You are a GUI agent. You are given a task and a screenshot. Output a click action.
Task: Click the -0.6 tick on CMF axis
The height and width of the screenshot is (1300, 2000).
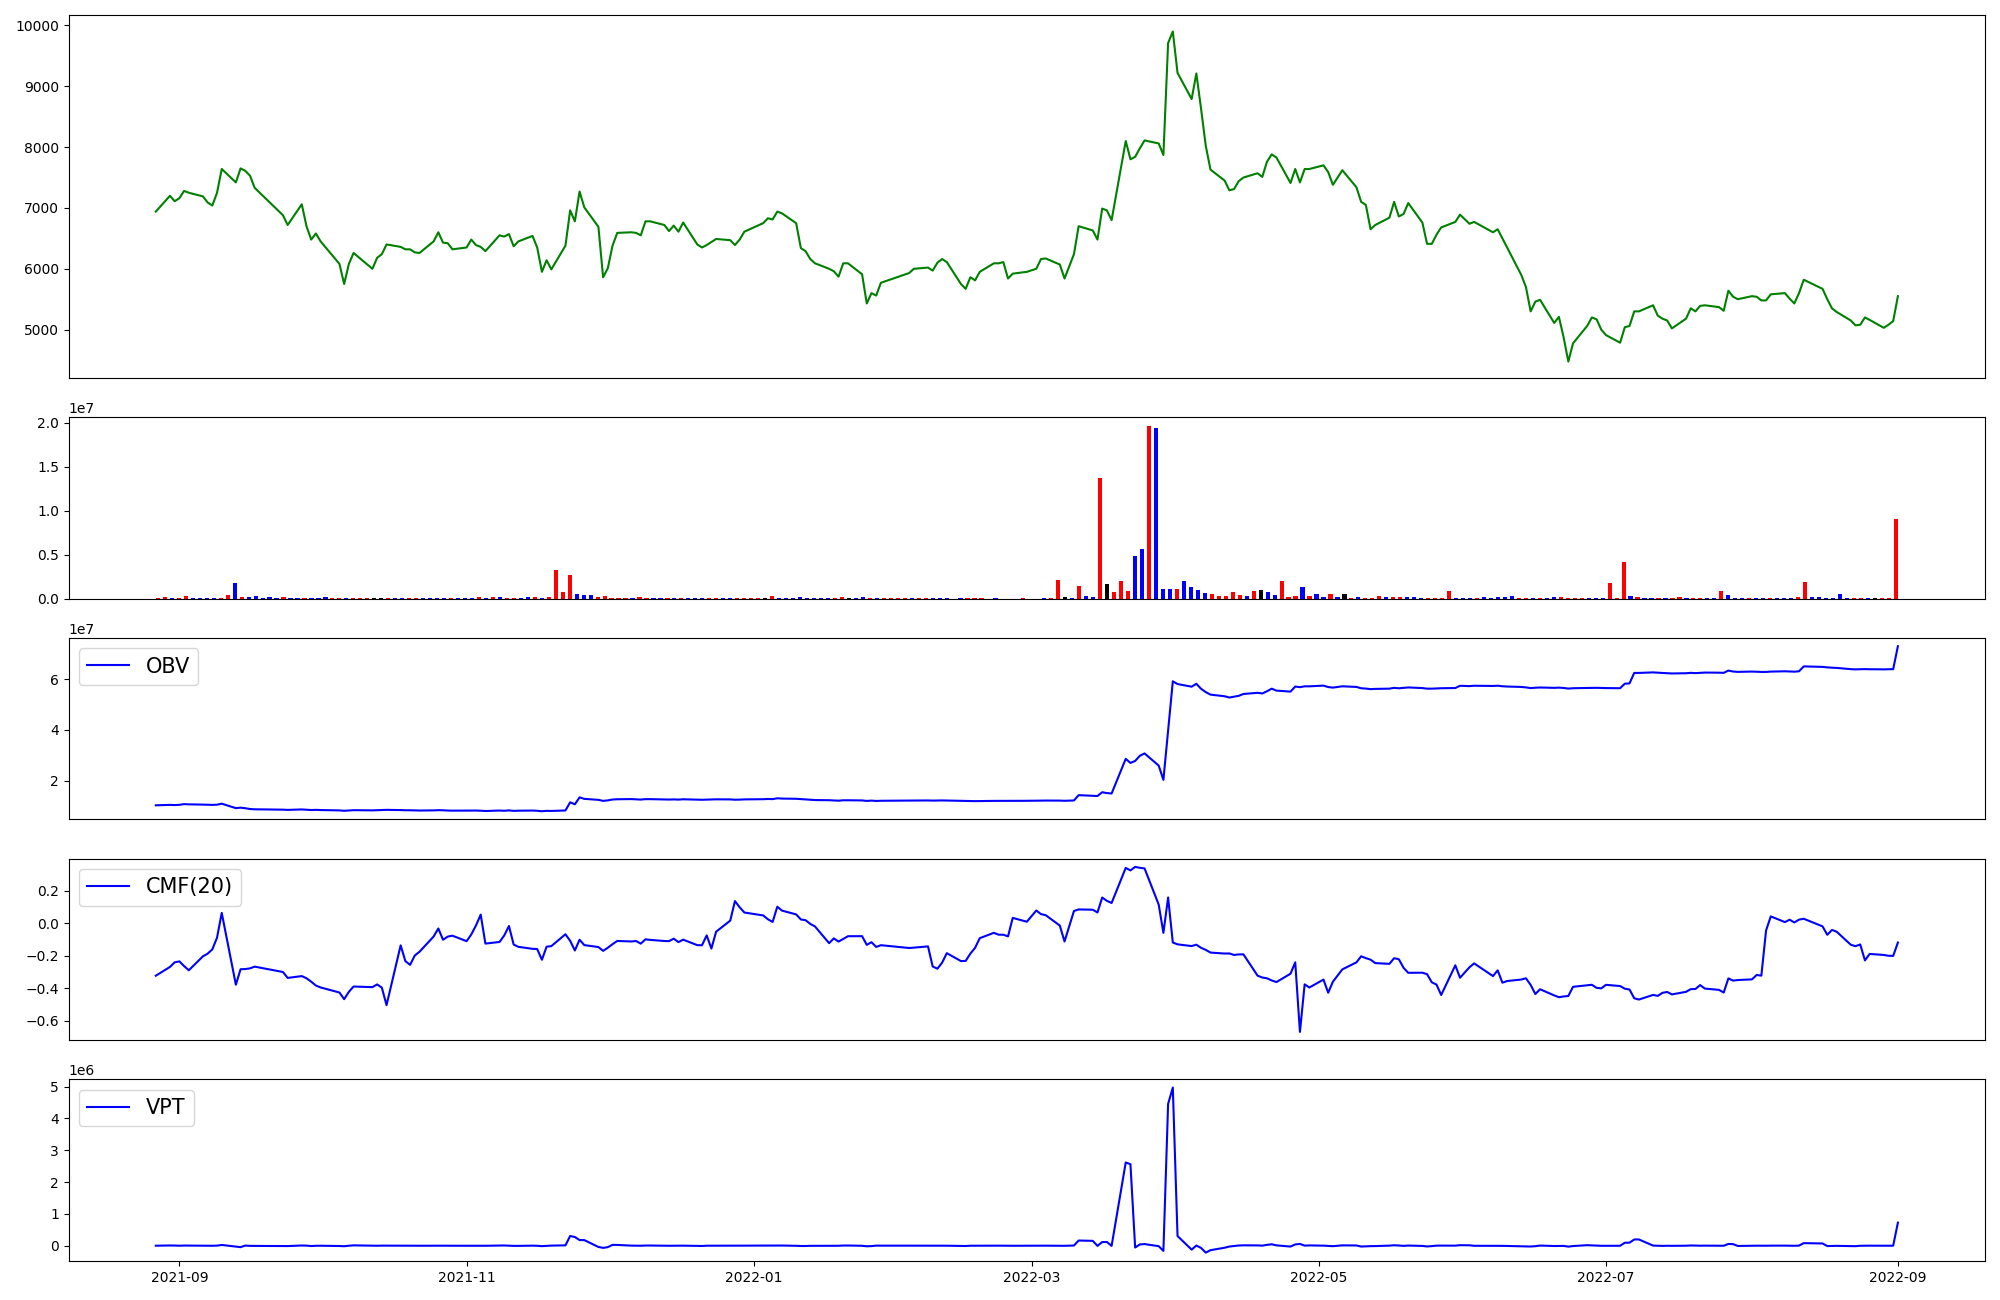[44, 1022]
